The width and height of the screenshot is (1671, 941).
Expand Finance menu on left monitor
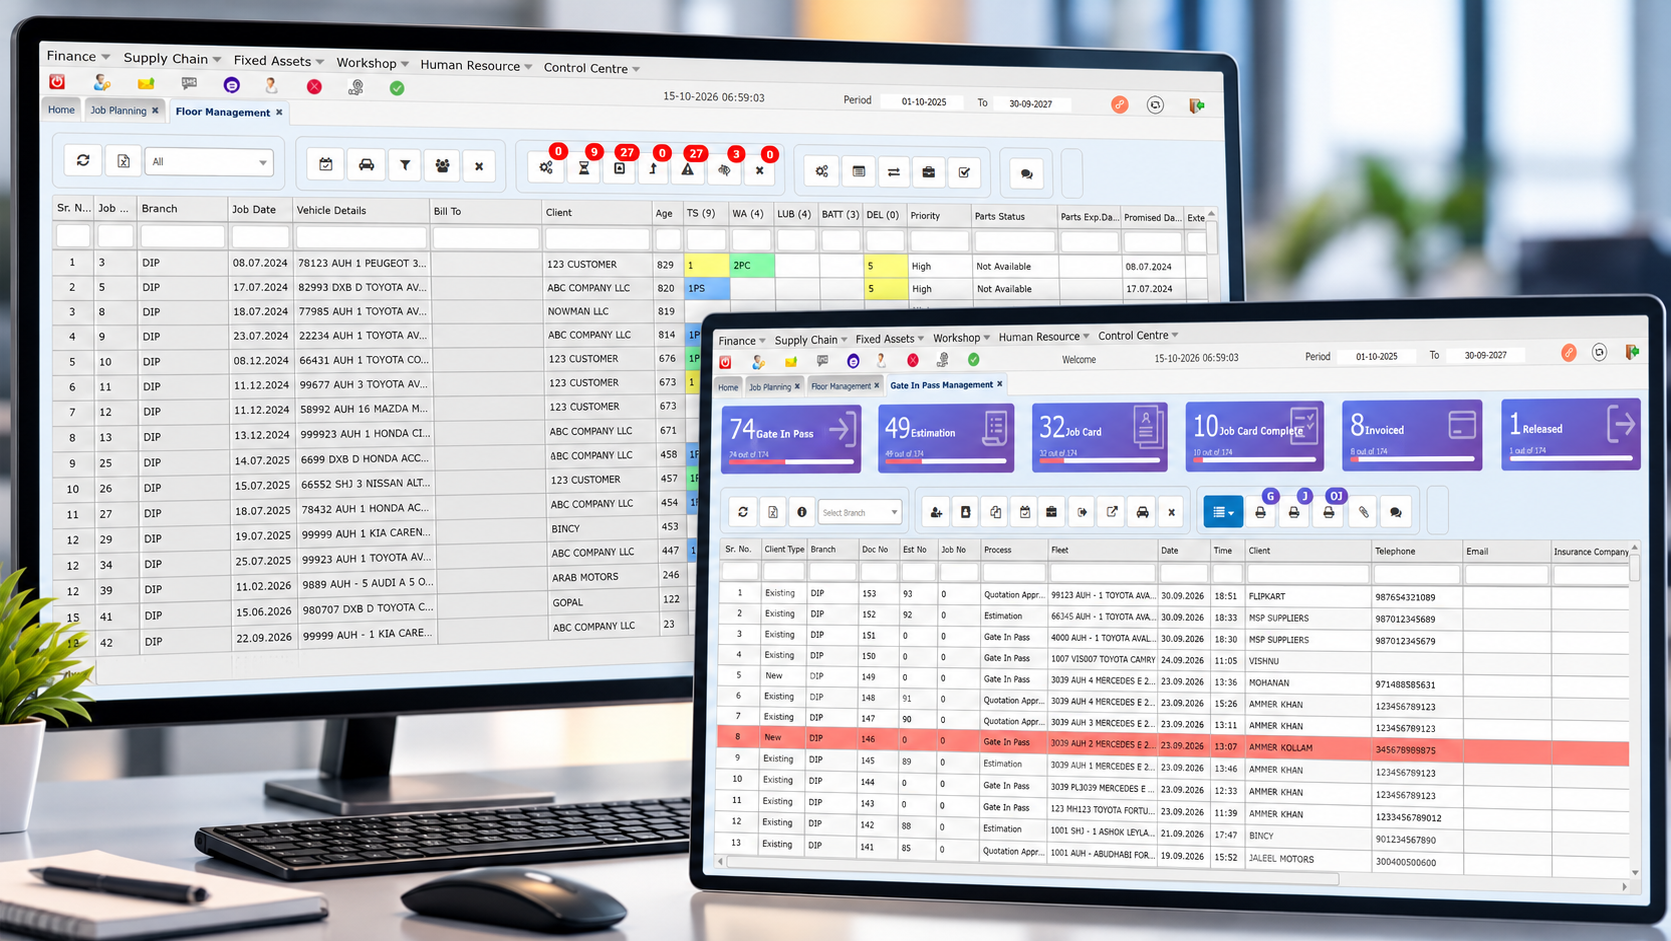click(x=78, y=56)
